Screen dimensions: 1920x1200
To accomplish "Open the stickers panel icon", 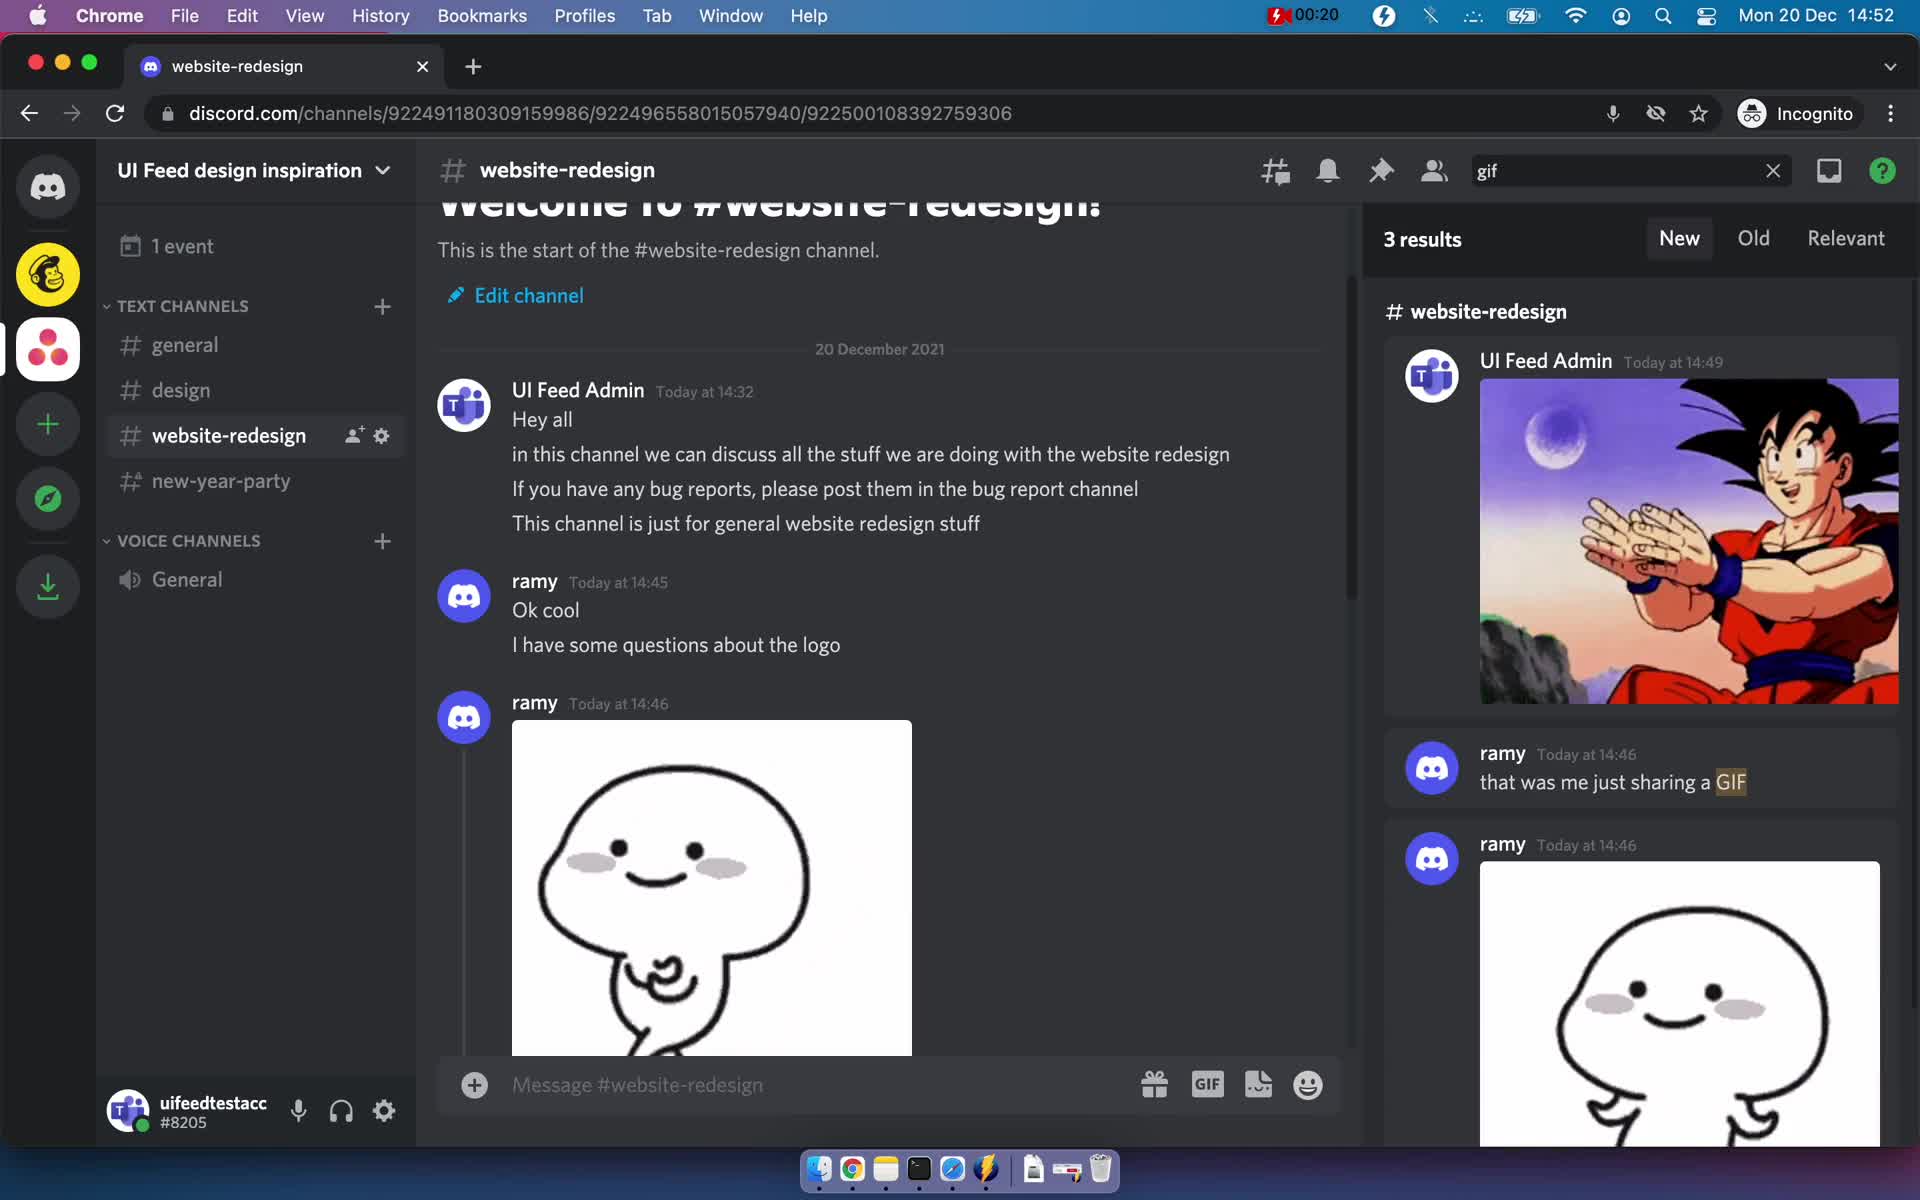I will [1257, 1085].
